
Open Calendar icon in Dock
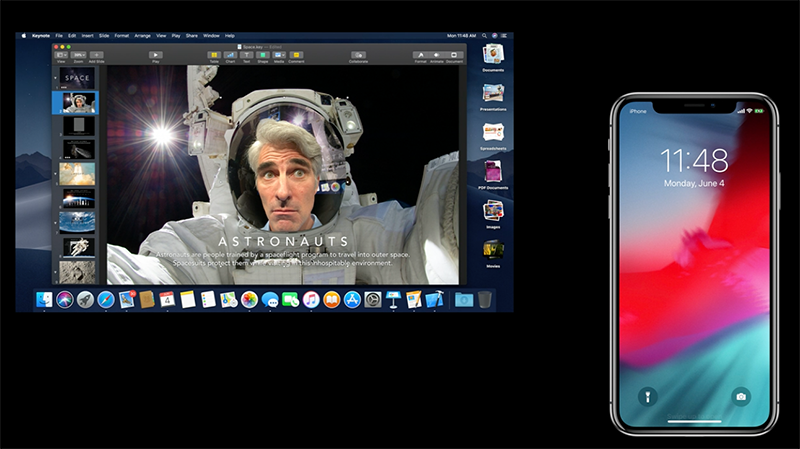[x=167, y=300]
